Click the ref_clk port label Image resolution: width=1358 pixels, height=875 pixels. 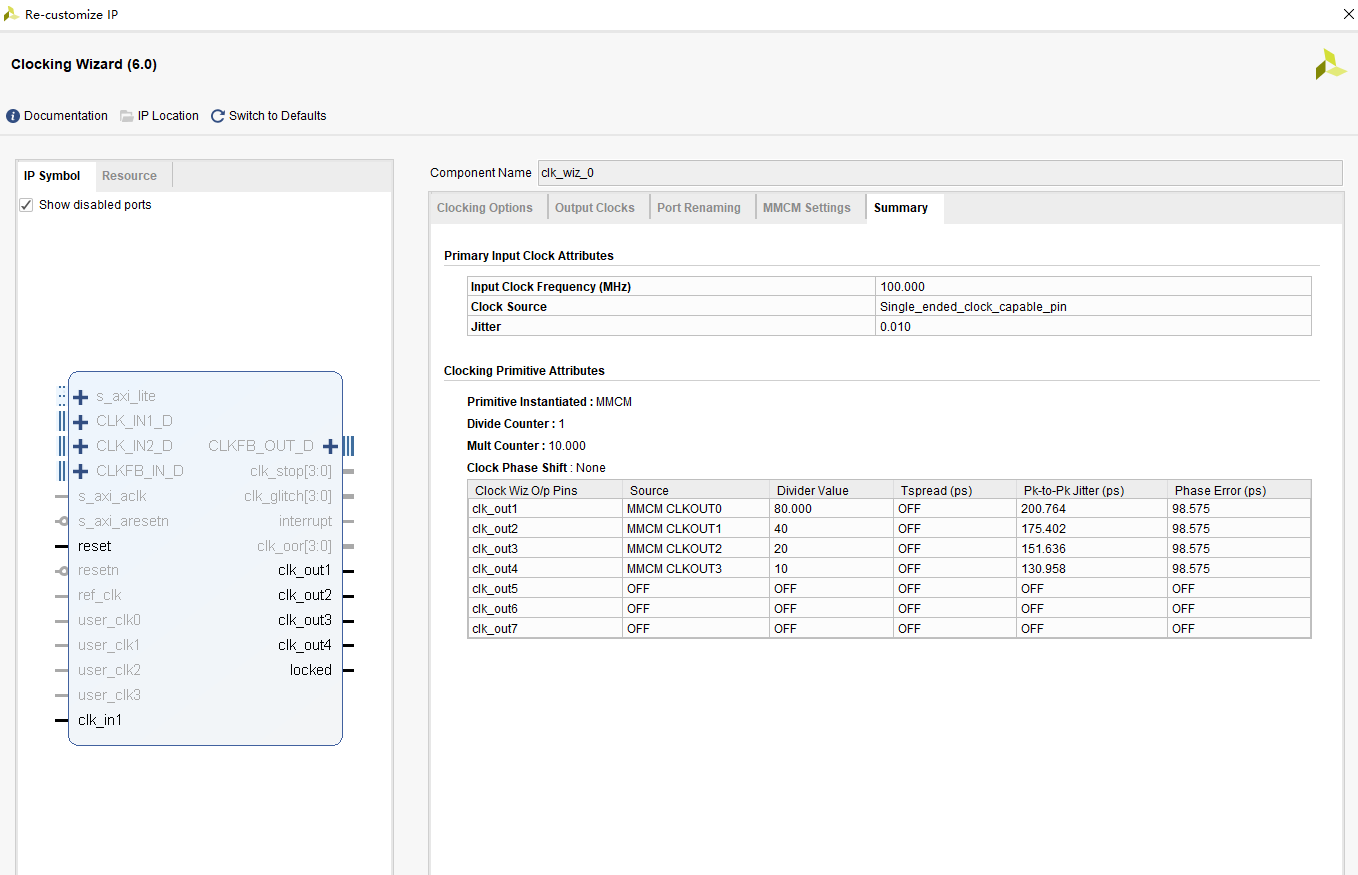click(x=100, y=595)
